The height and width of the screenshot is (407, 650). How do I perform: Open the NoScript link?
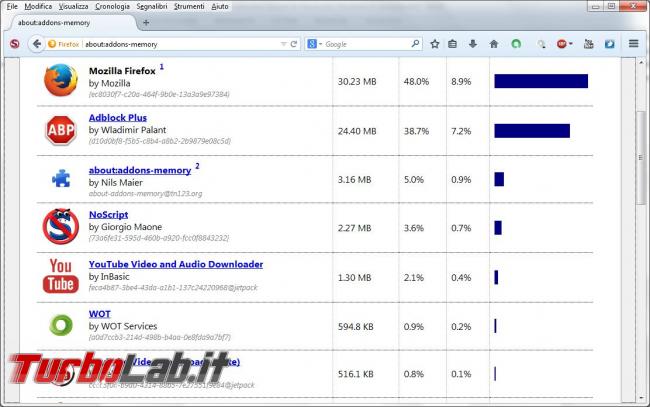pyautogui.click(x=109, y=215)
